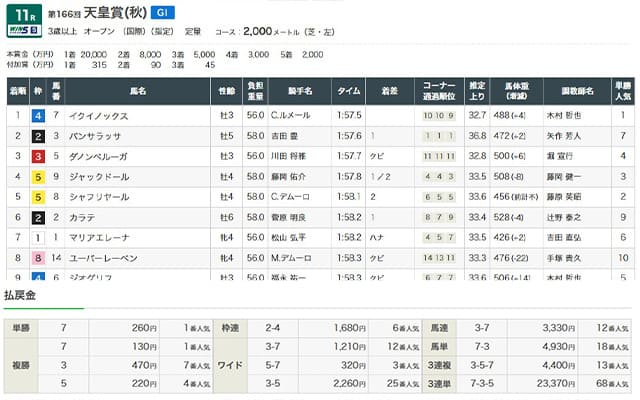
Task: Click the ワイド payout label
Action: [230, 365]
